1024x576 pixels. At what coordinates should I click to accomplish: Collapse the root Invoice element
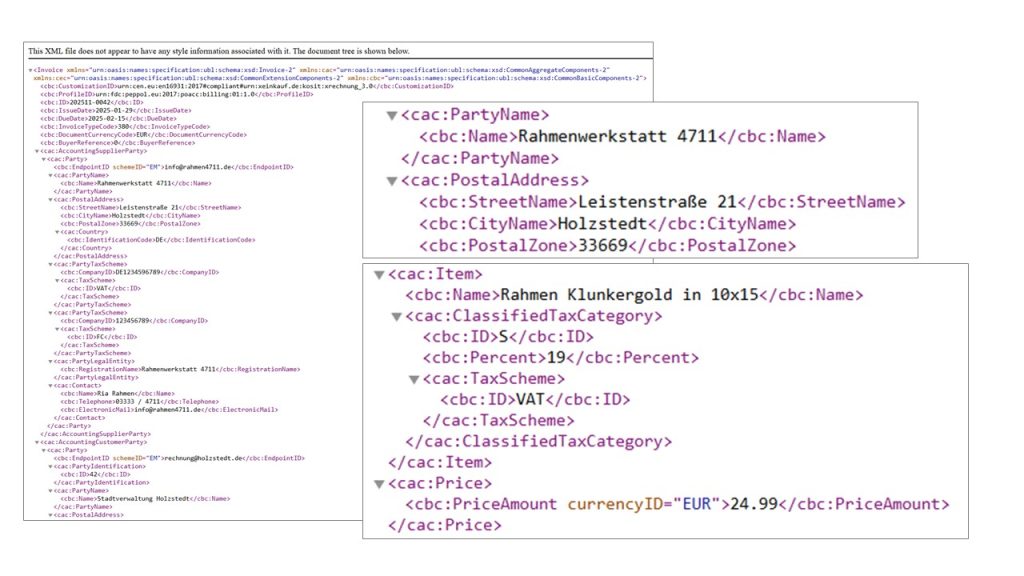point(30,69)
